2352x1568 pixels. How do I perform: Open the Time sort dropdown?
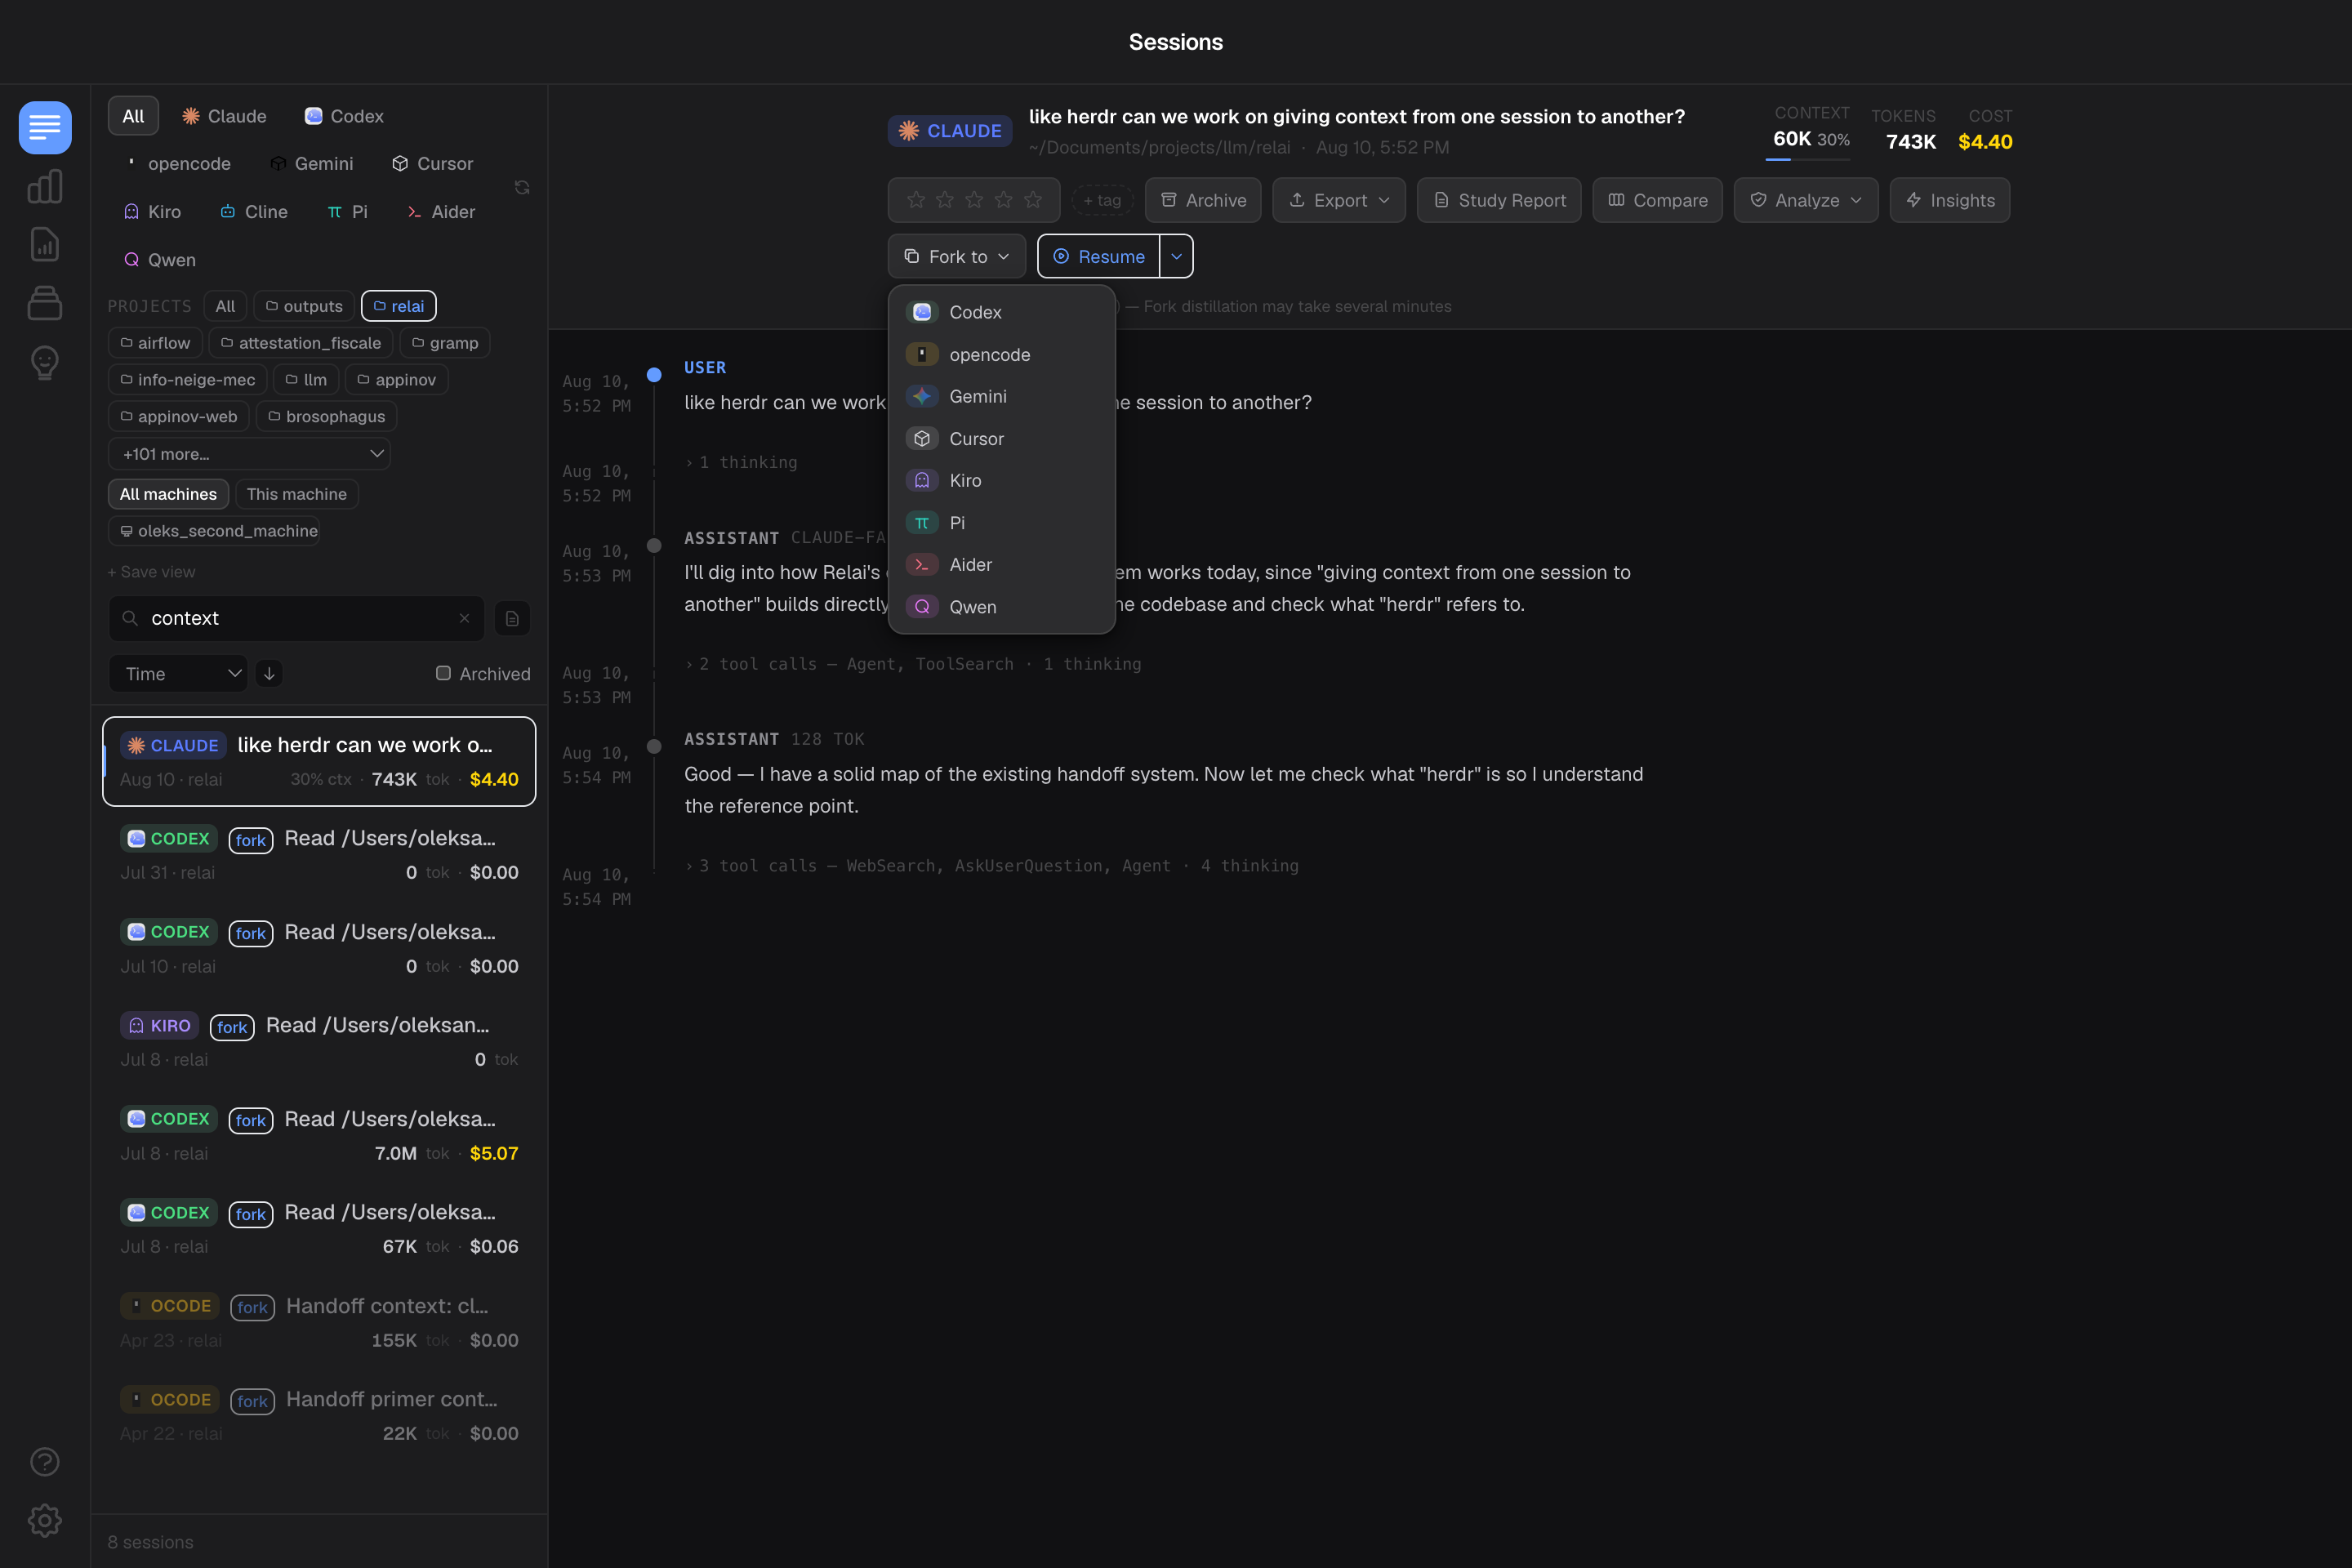tap(178, 674)
